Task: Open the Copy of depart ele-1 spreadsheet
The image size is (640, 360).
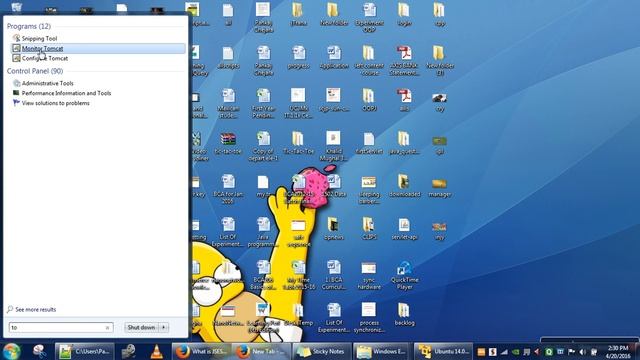Action: point(263,146)
